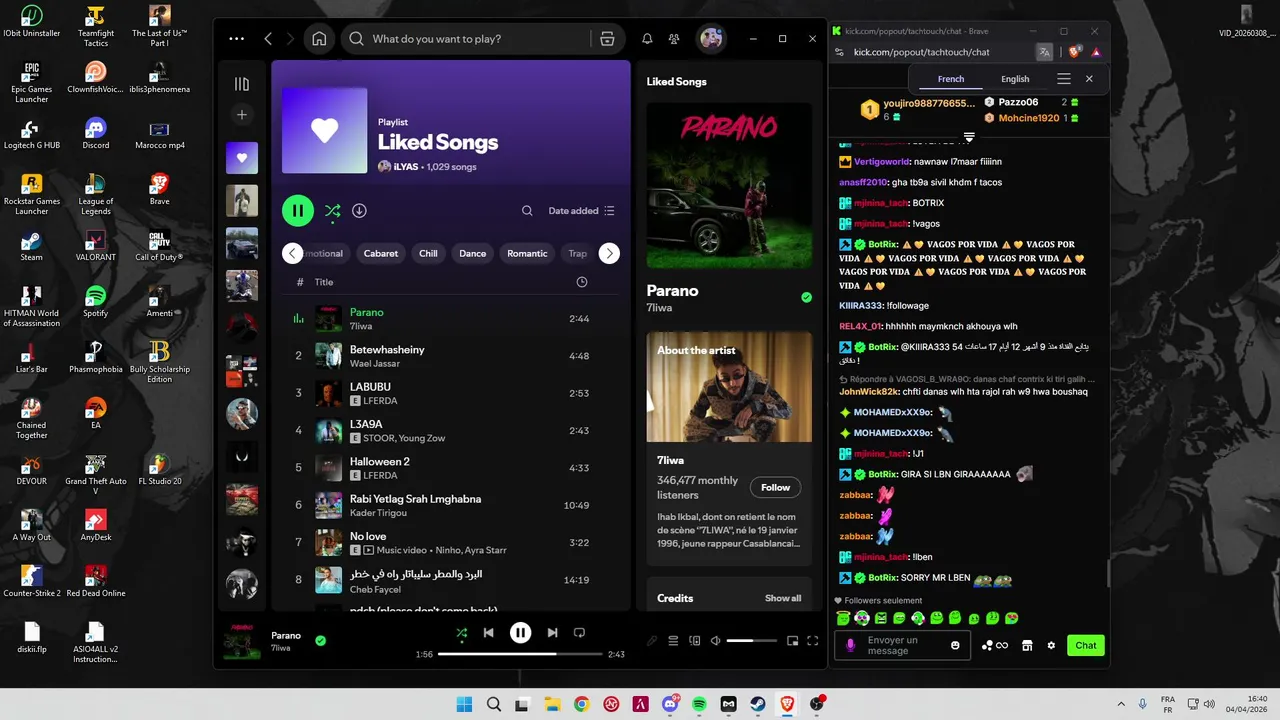The width and height of the screenshot is (1280, 720).
Task: Open emoji picker in Kick chat
Action: 955,646
